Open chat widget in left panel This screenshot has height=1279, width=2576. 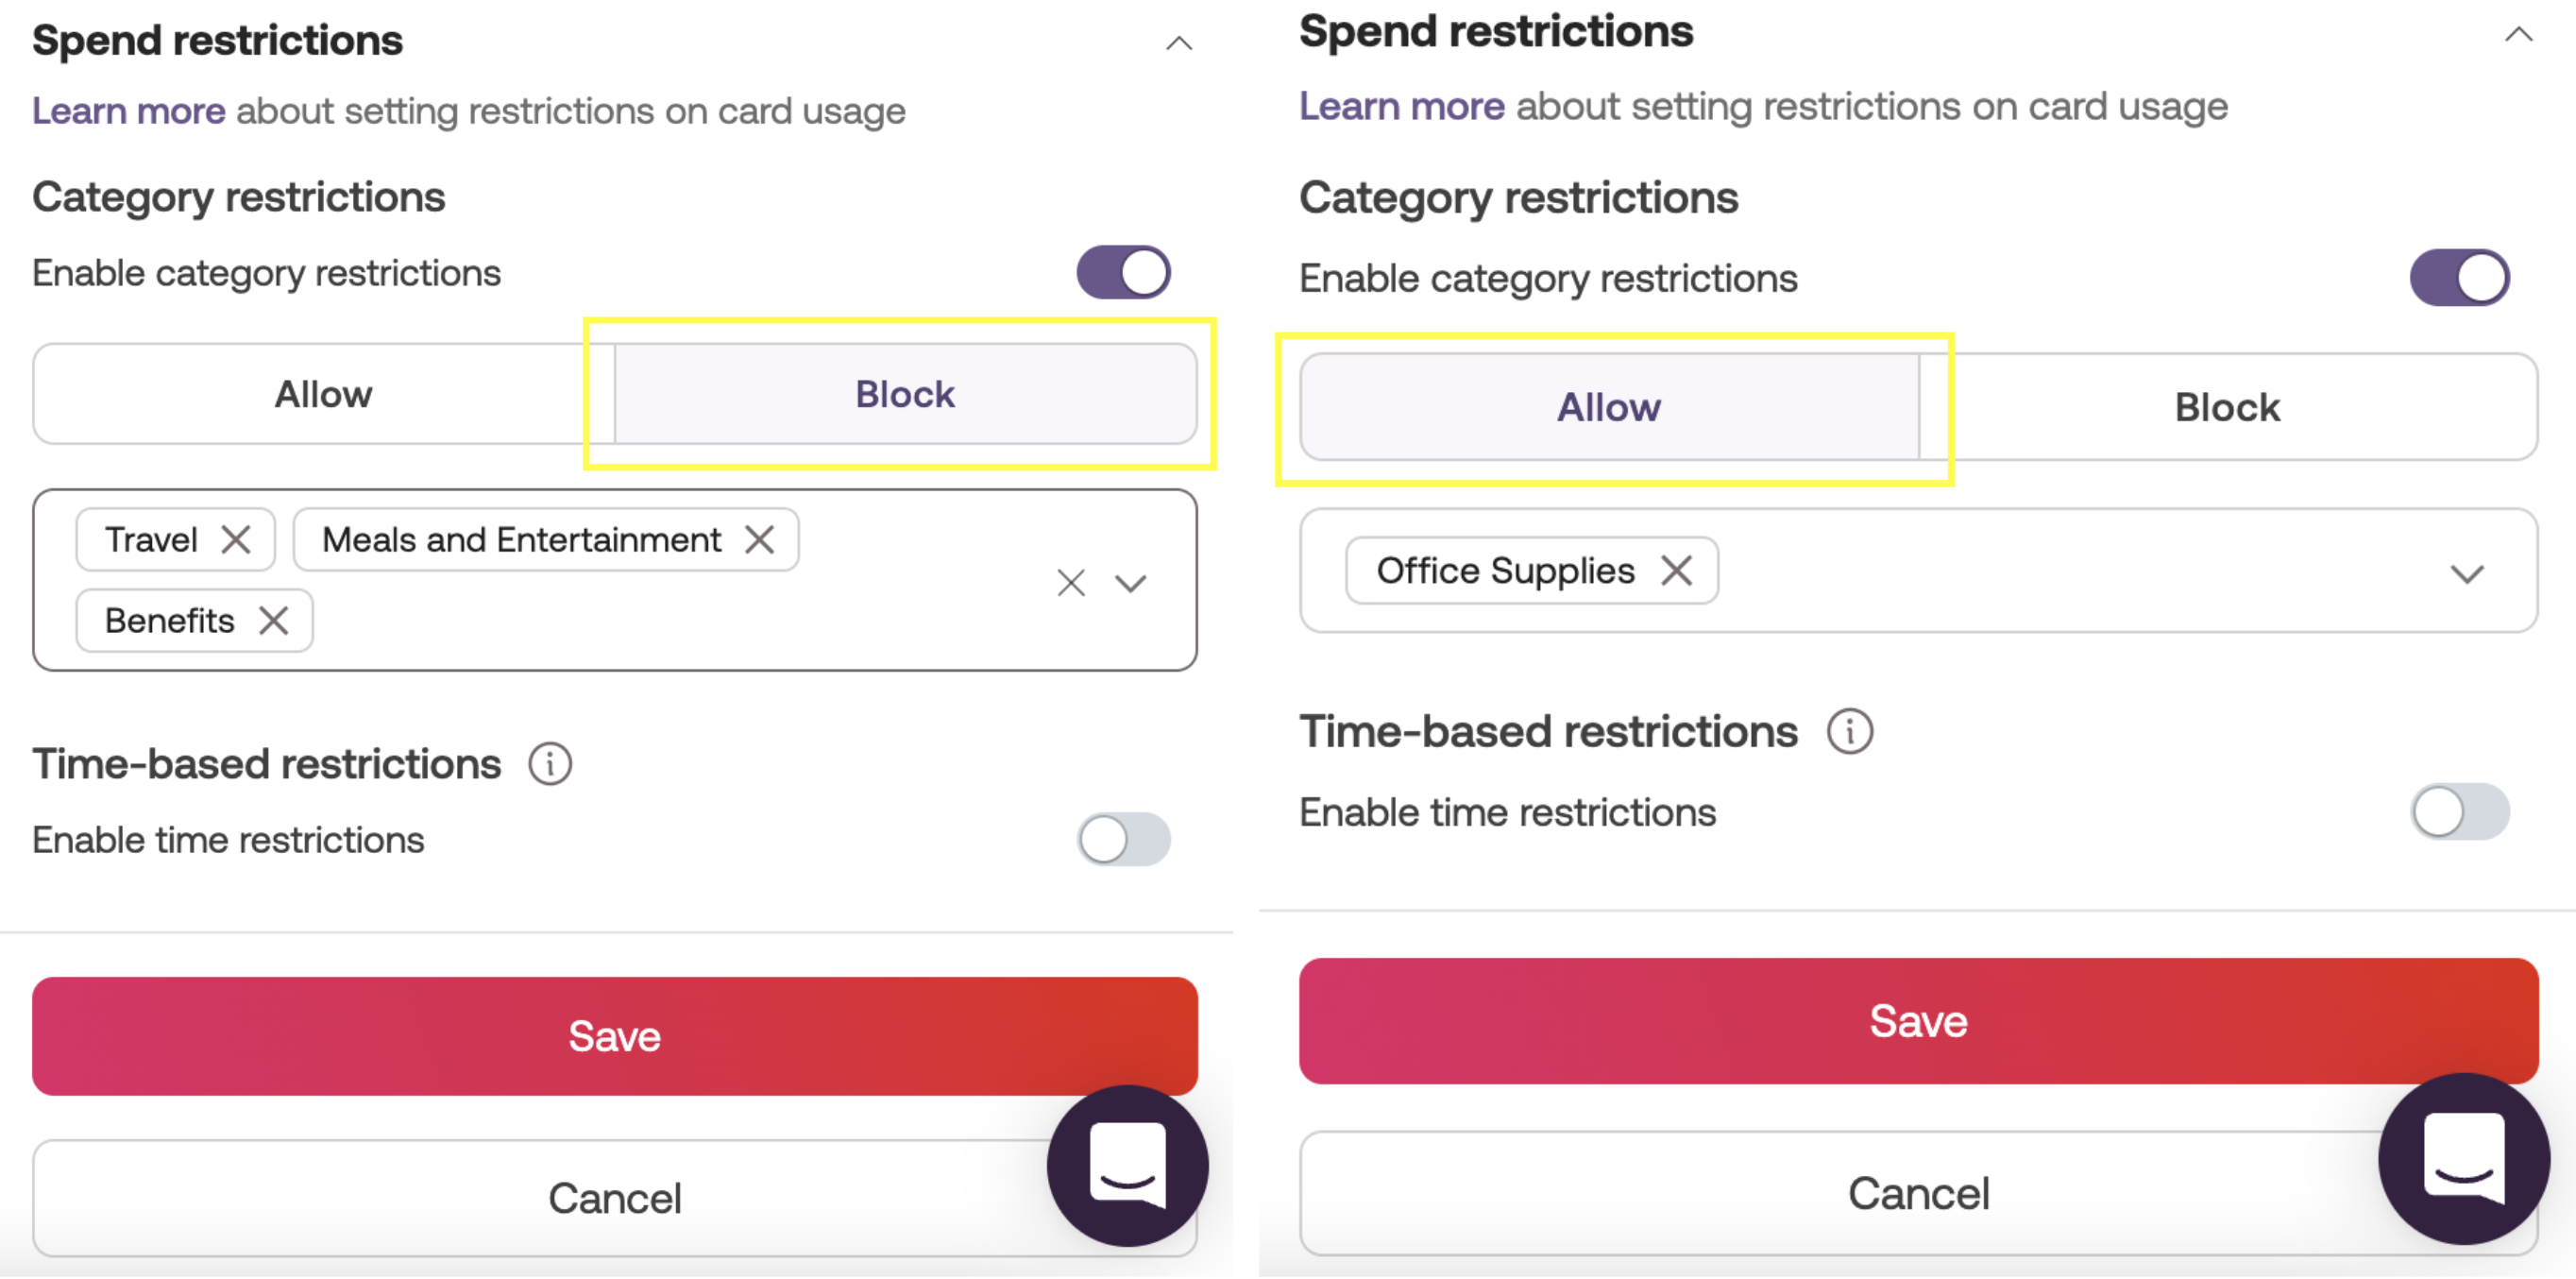(1127, 1166)
